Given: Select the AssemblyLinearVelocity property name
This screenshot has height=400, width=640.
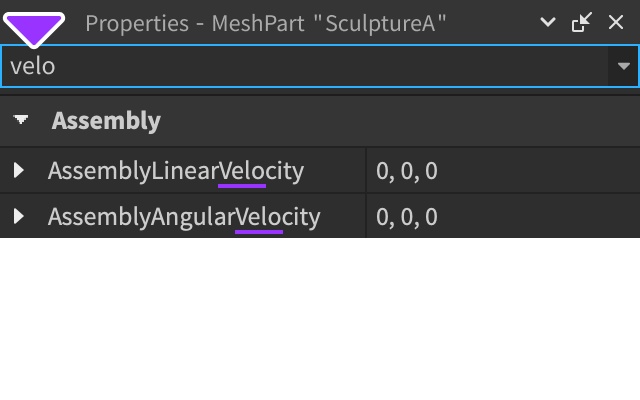Looking at the screenshot, I should 175,171.
